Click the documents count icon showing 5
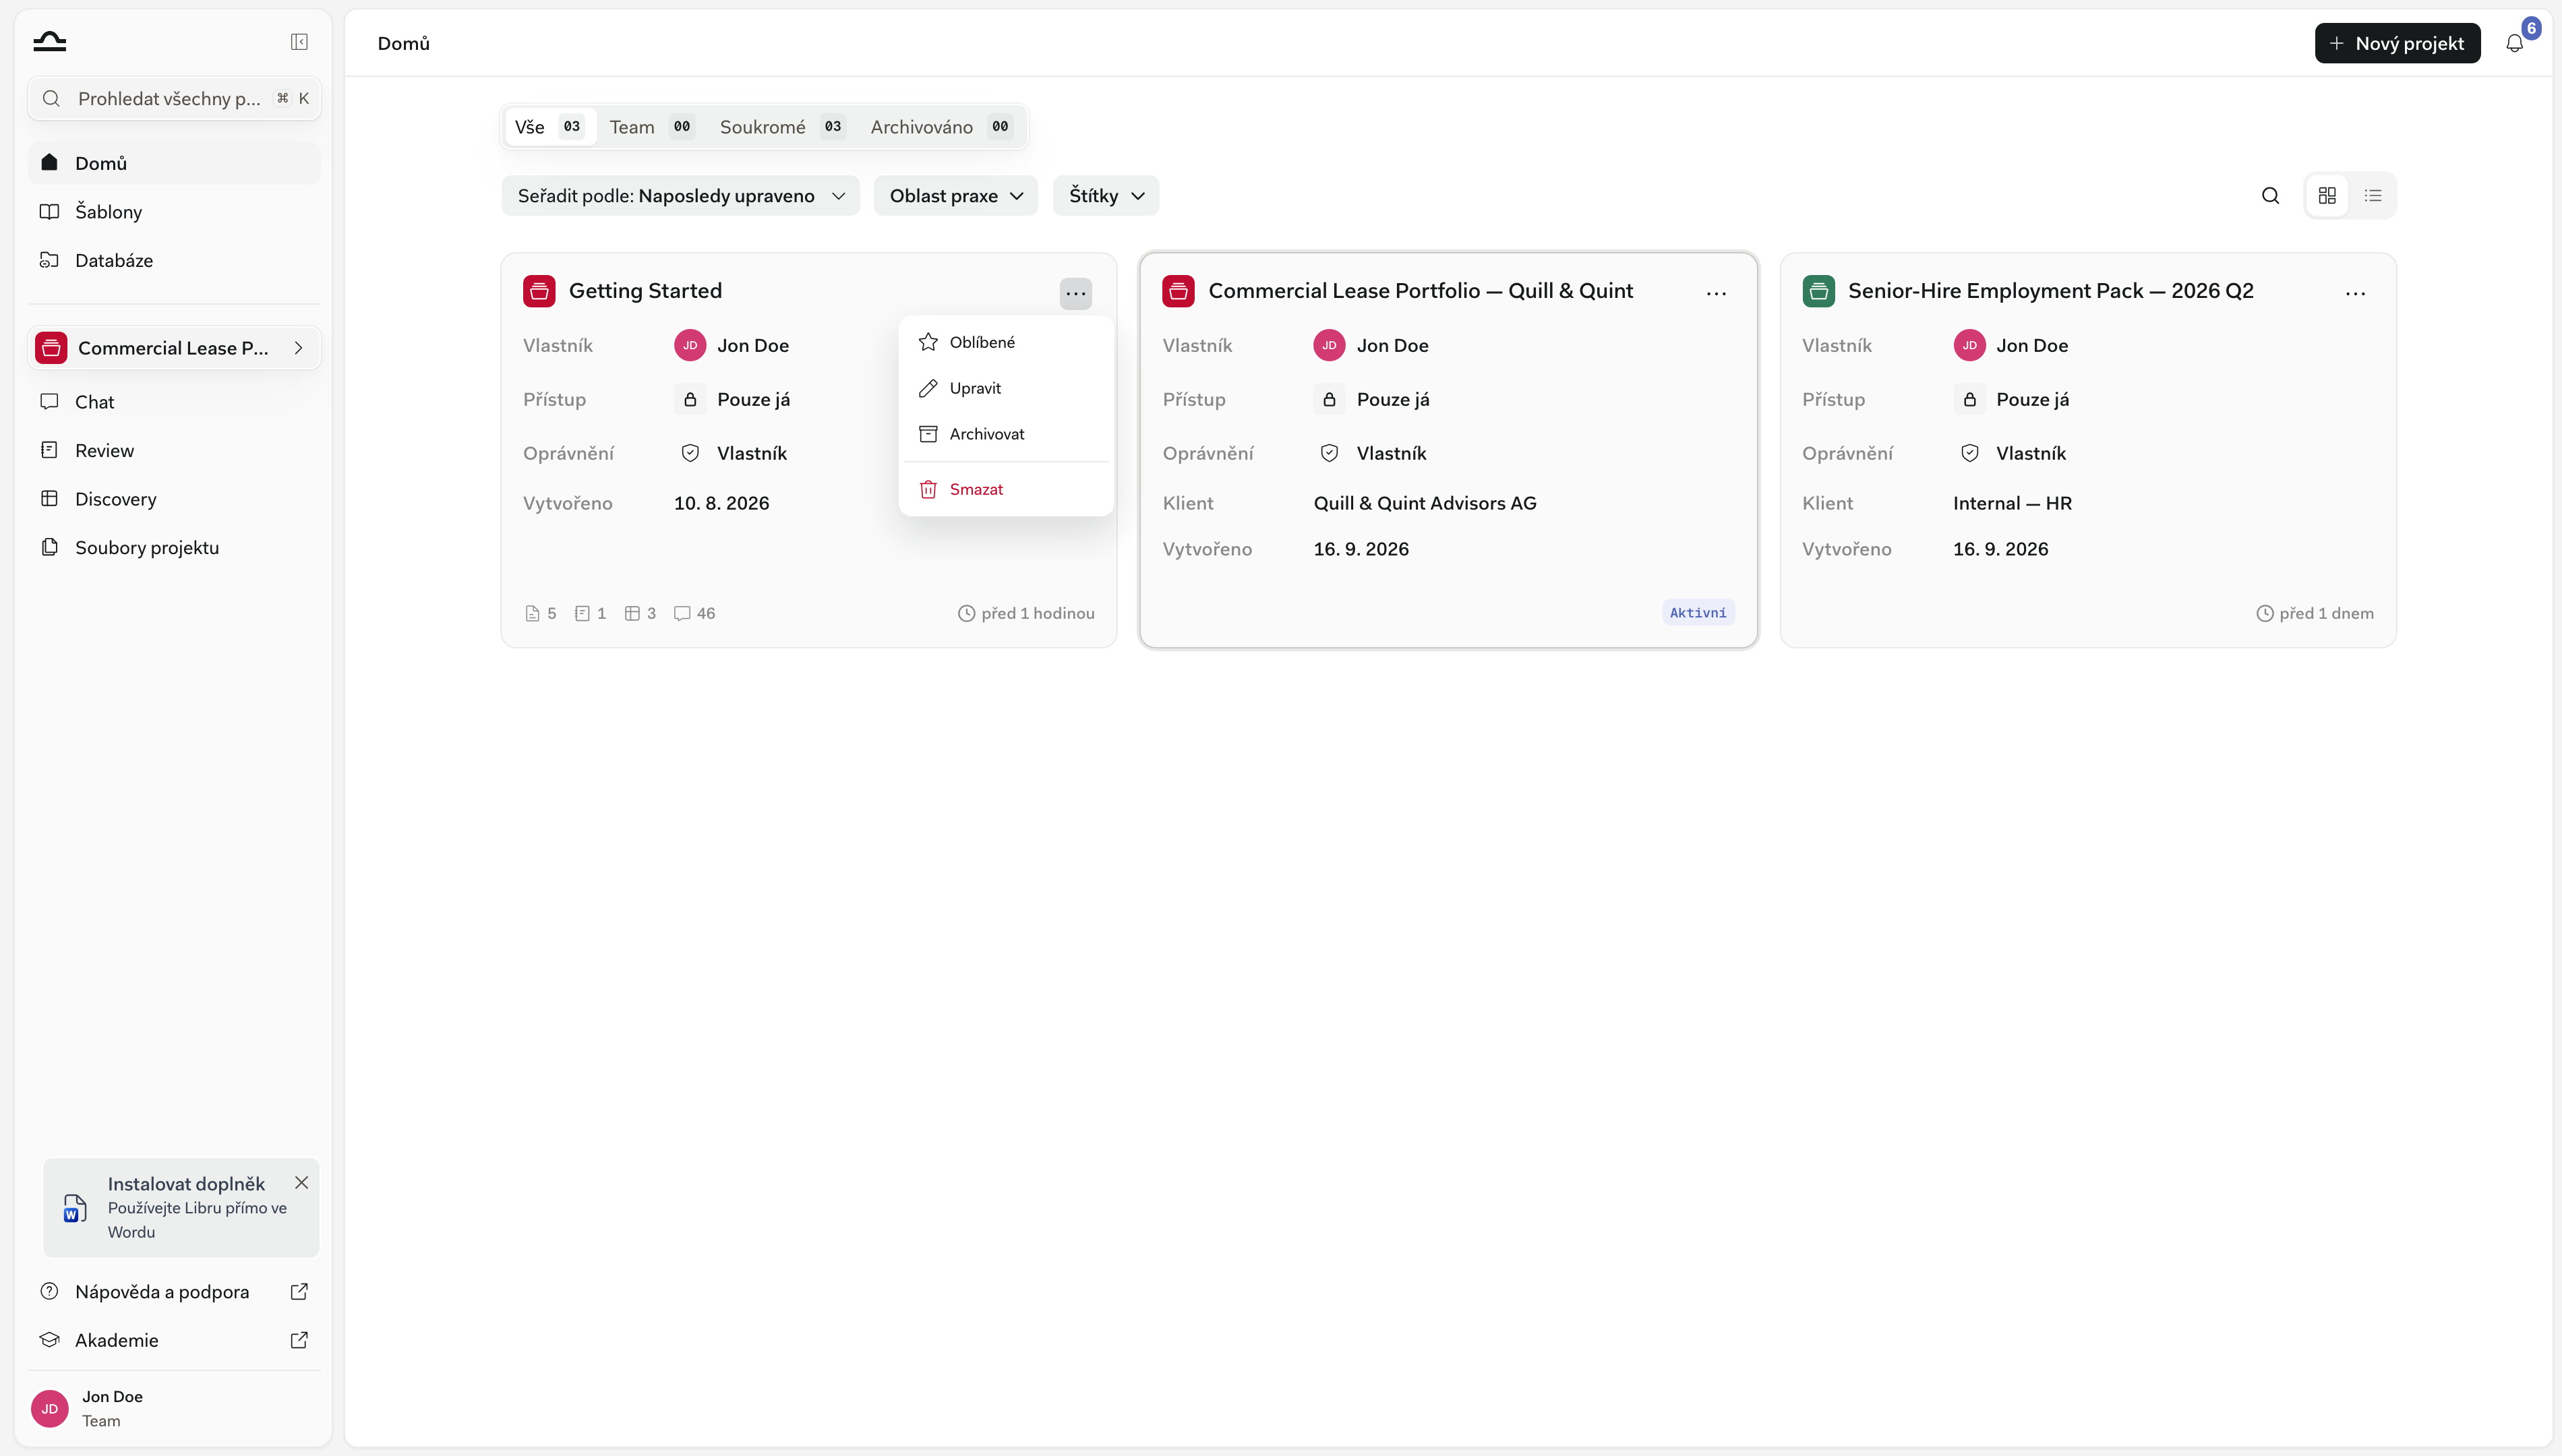The width and height of the screenshot is (2562, 1456). pyautogui.click(x=532, y=614)
